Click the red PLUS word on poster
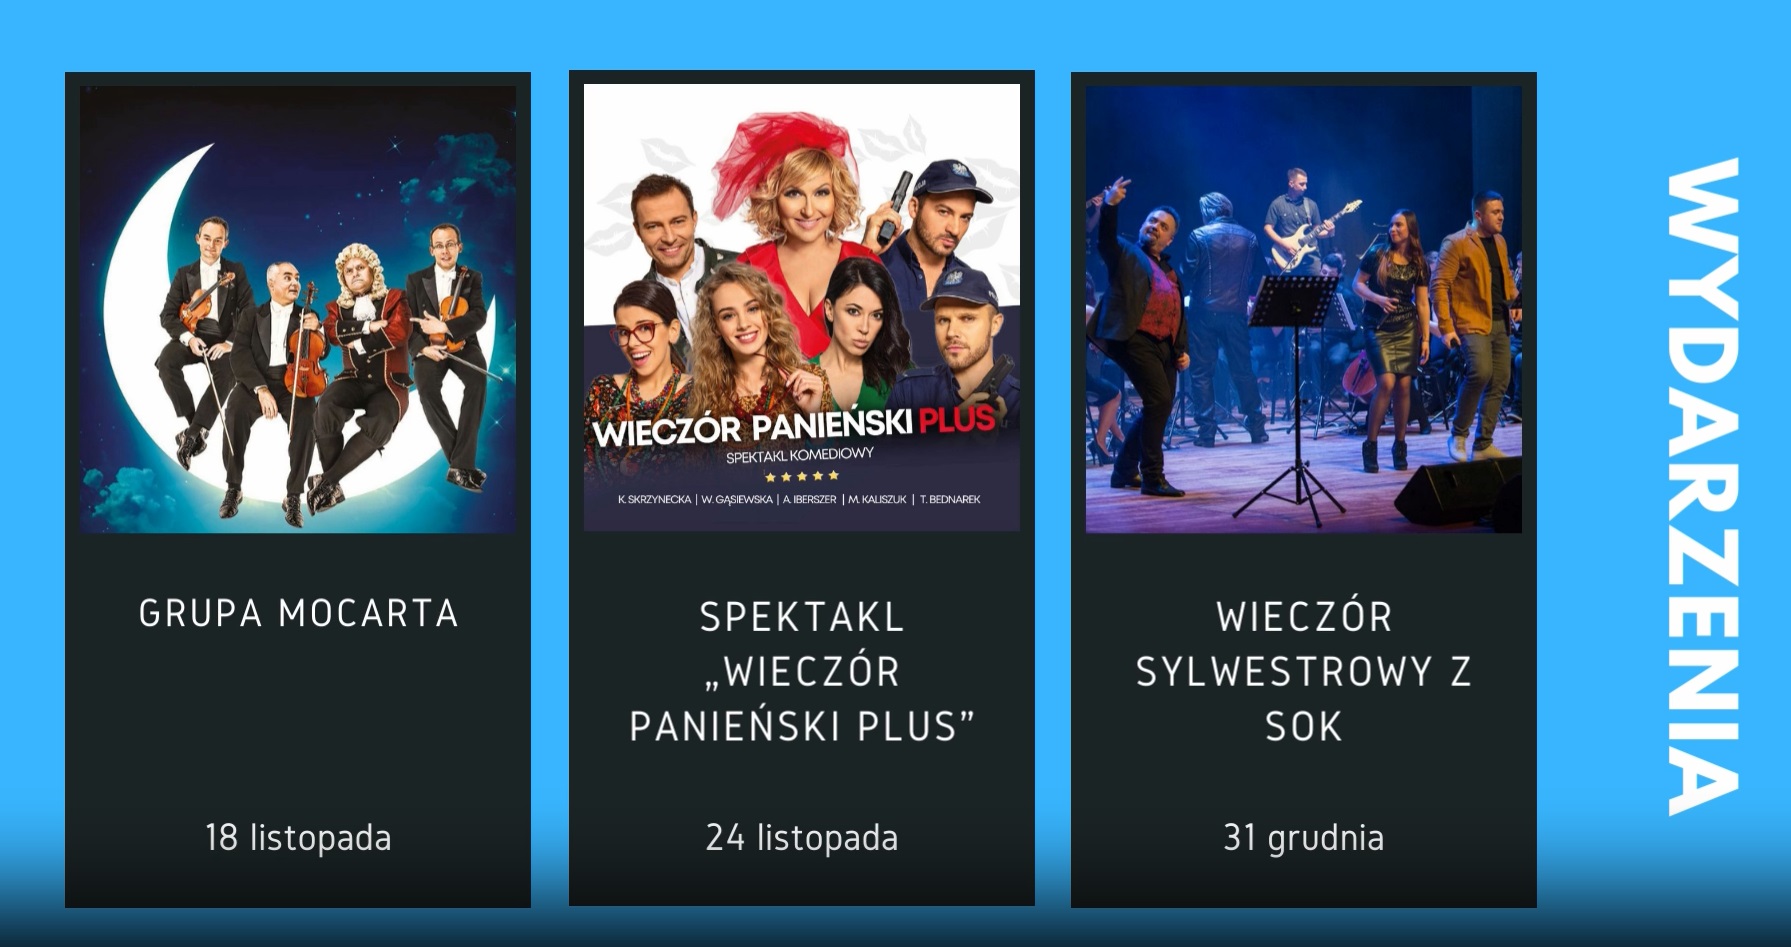This screenshot has height=947, width=1791. point(957,419)
